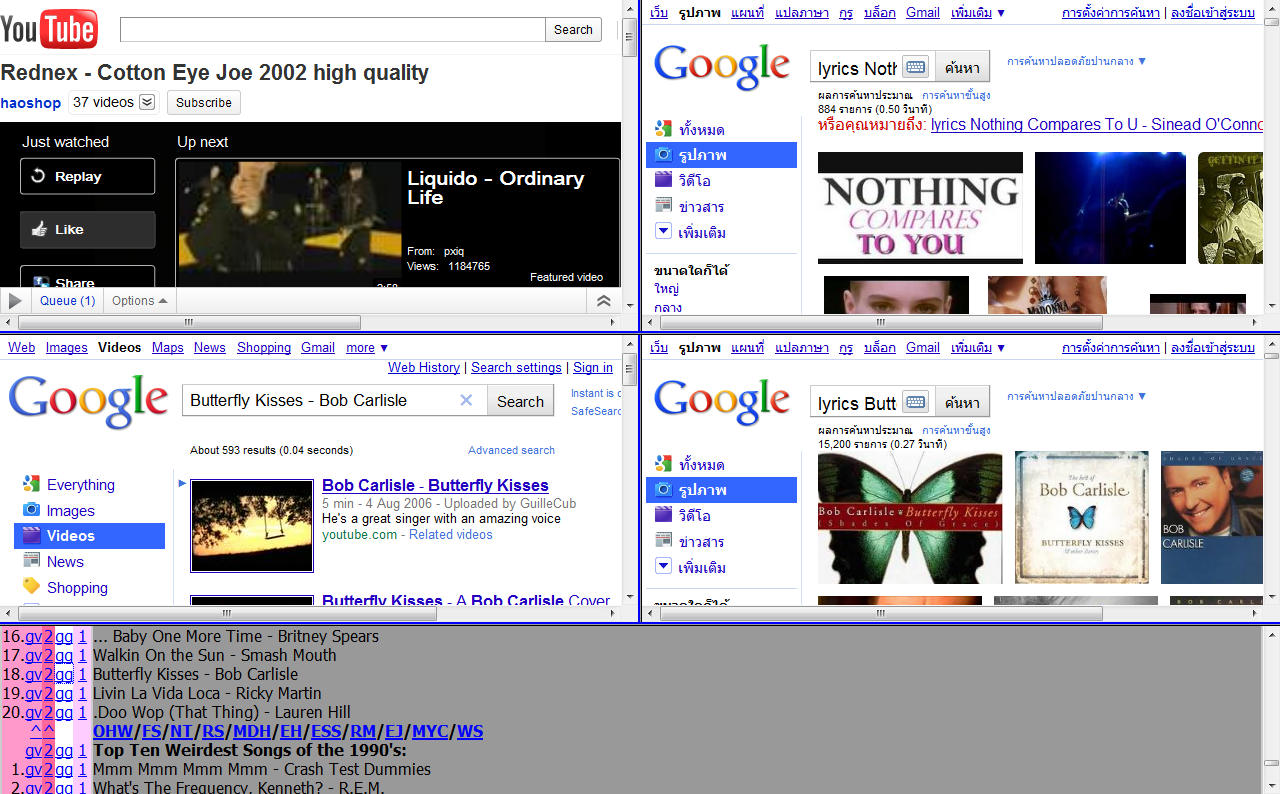Image resolution: width=1280 pixels, height=794 pixels.
Task: Click the Replay arrow icon under Just watched
Action: 39,176
